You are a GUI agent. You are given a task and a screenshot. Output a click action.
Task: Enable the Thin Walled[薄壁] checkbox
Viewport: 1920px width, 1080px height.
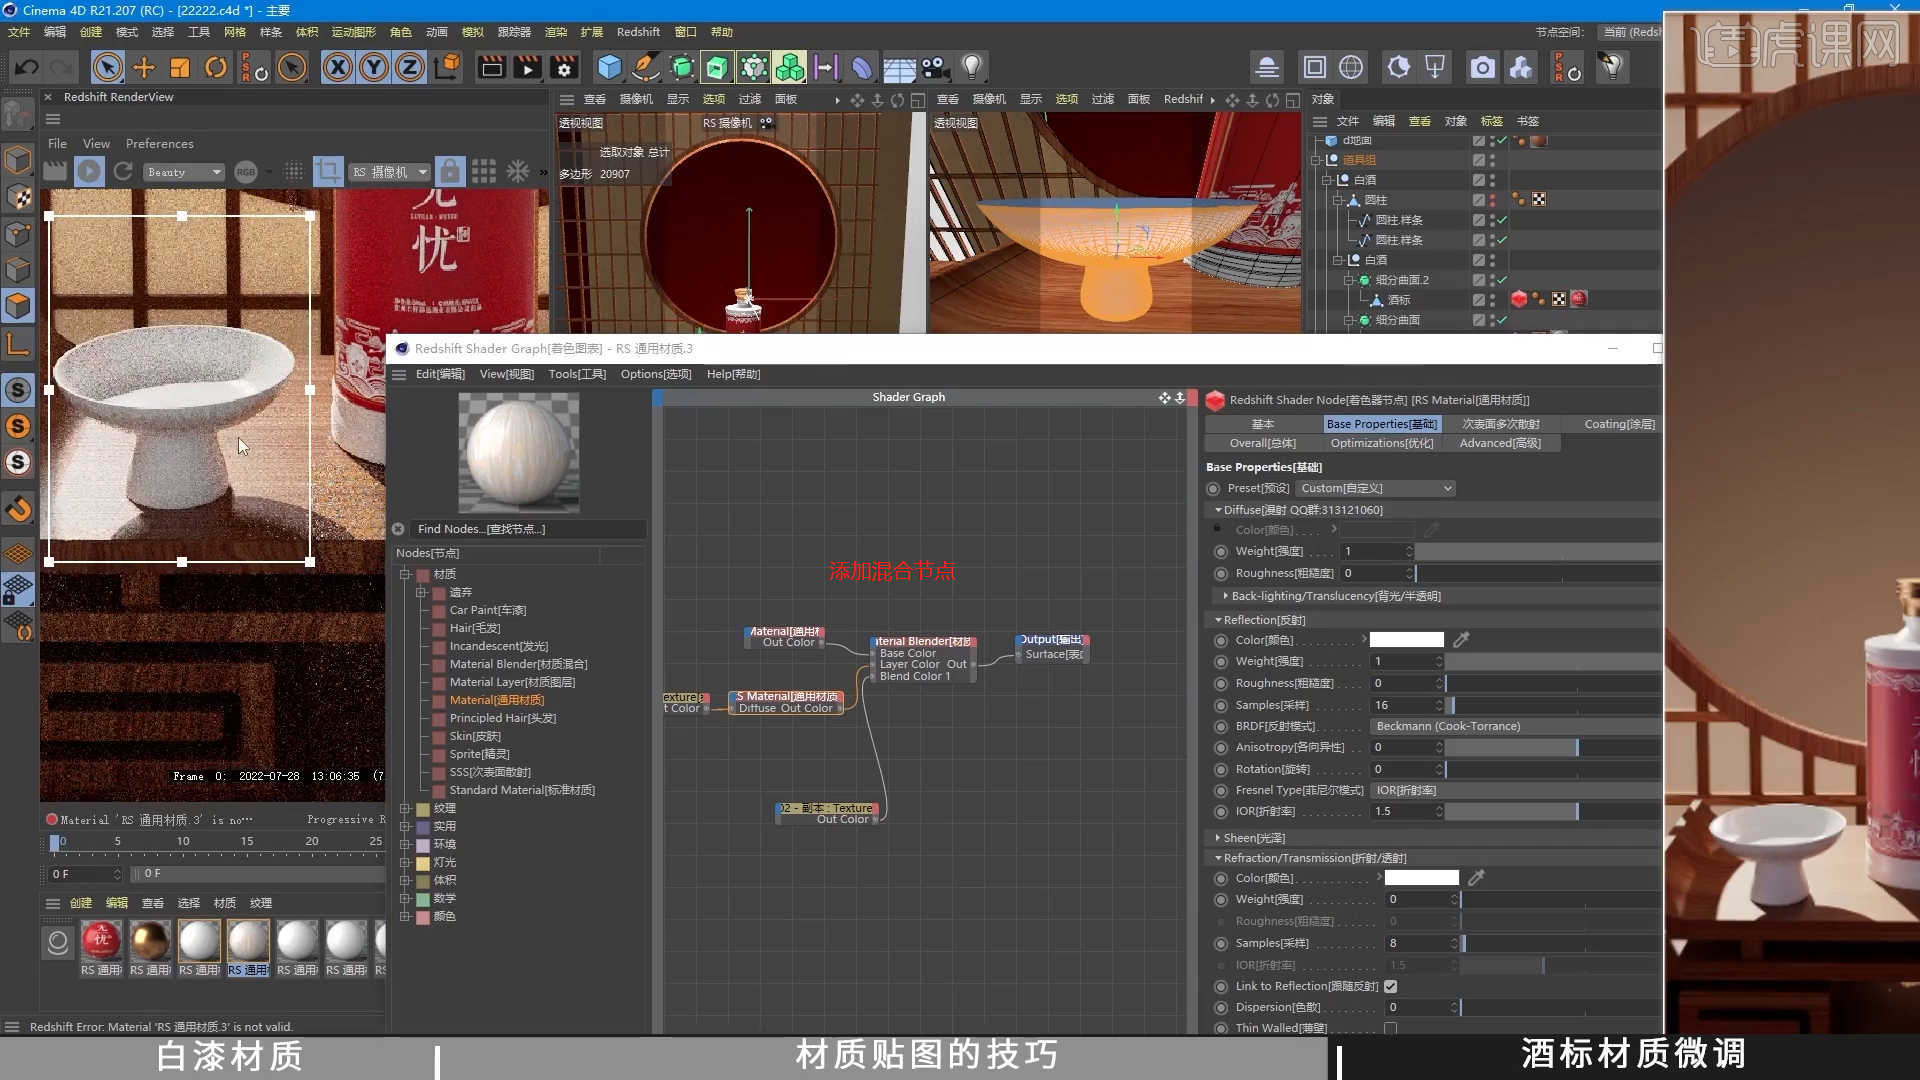pyautogui.click(x=1390, y=1028)
